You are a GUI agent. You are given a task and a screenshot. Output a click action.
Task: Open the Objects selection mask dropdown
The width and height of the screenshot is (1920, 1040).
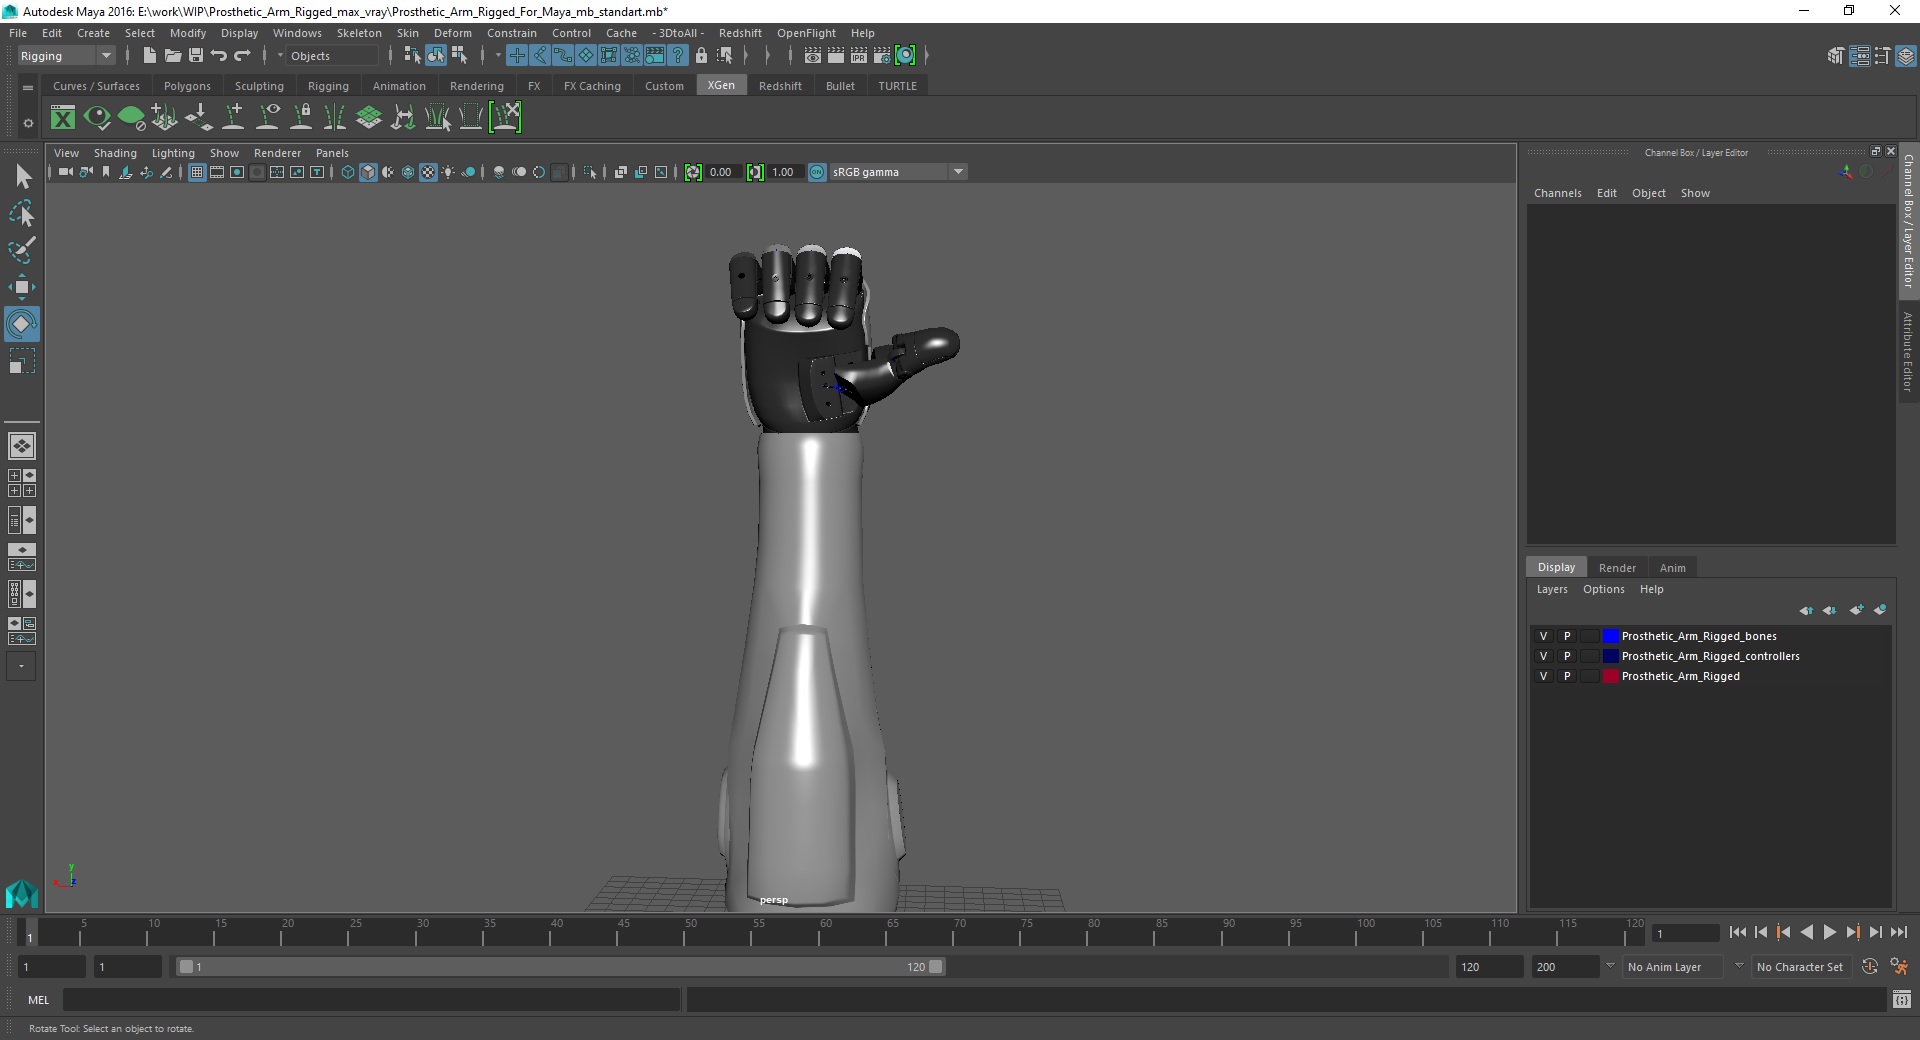coord(330,56)
